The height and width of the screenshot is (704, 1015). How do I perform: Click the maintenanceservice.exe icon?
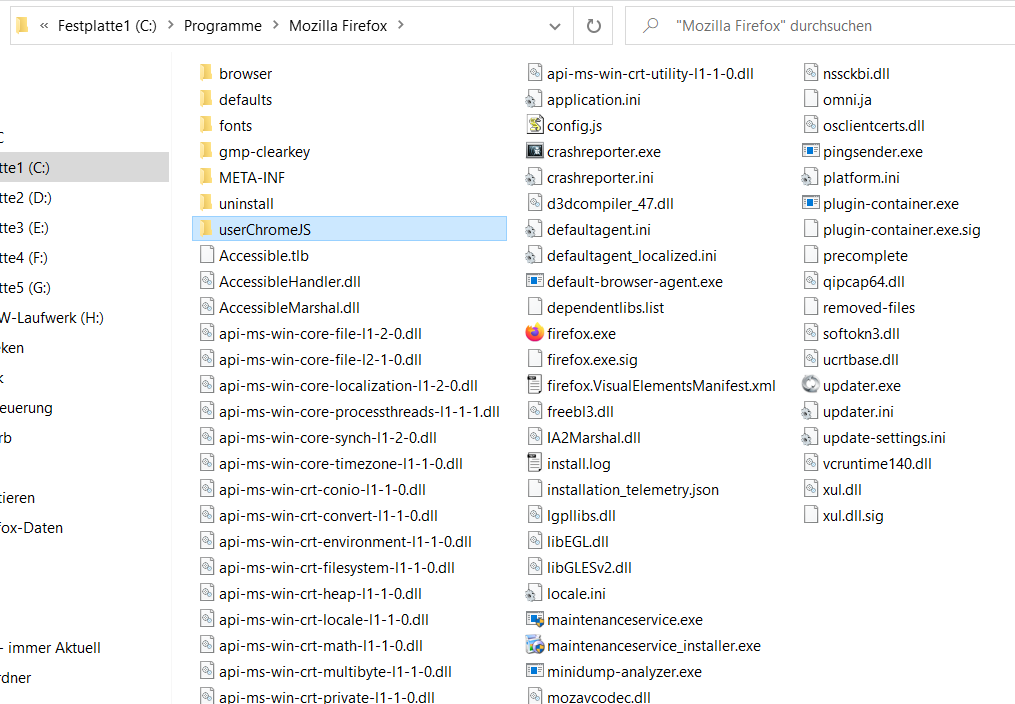coord(535,619)
